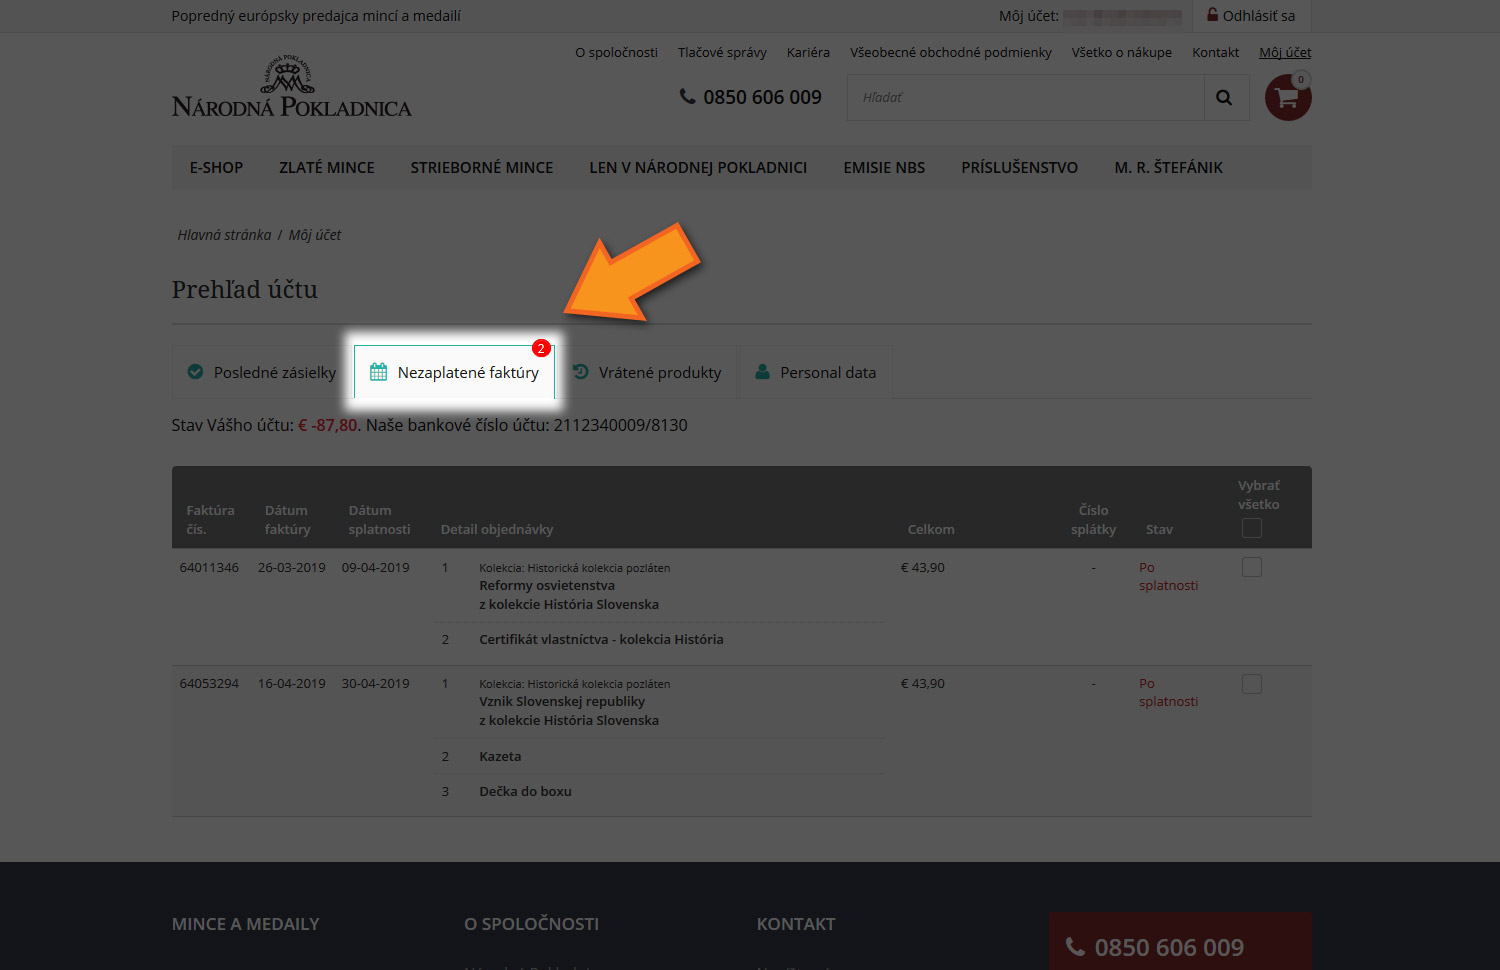
Task: Click Môj účet breadcrumb
Action: click(x=315, y=235)
